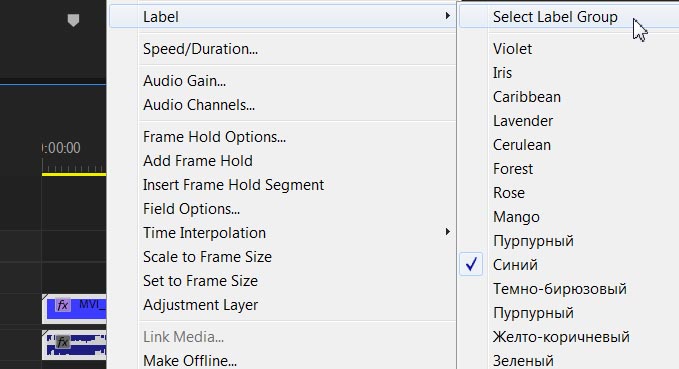Apply the Forest label
The image size is (679, 369).
[x=513, y=169]
